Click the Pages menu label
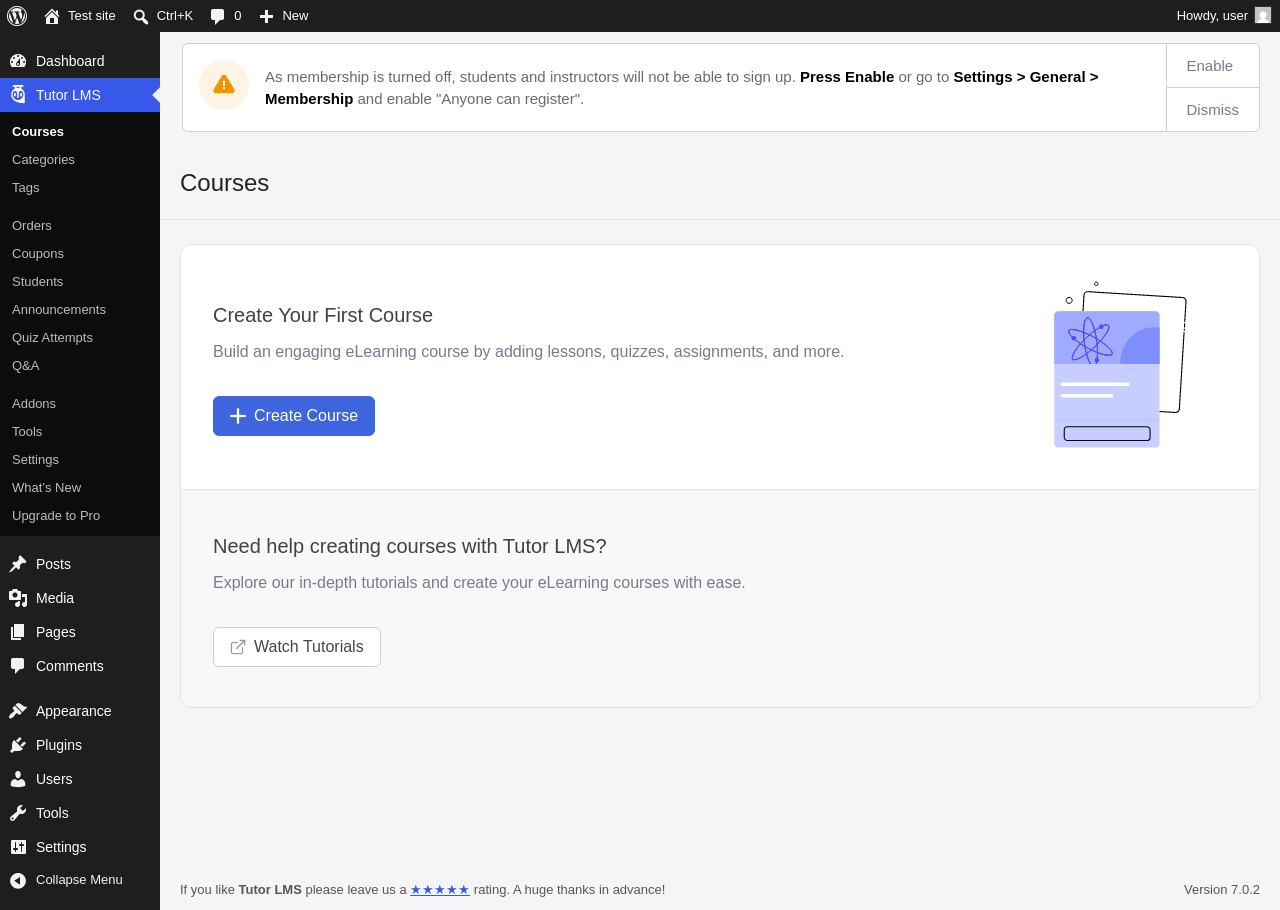Image resolution: width=1280 pixels, height=910 pixels. click(56, 632)
